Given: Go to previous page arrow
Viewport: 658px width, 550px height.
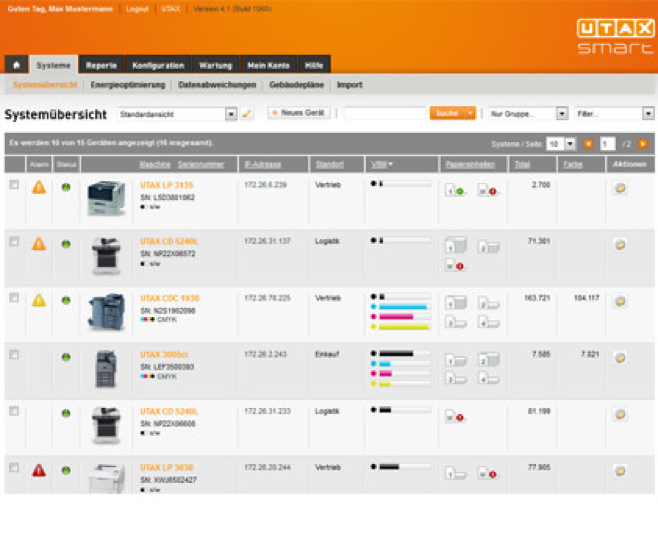Looking at the screenshot, I should [x=588, y=144].
